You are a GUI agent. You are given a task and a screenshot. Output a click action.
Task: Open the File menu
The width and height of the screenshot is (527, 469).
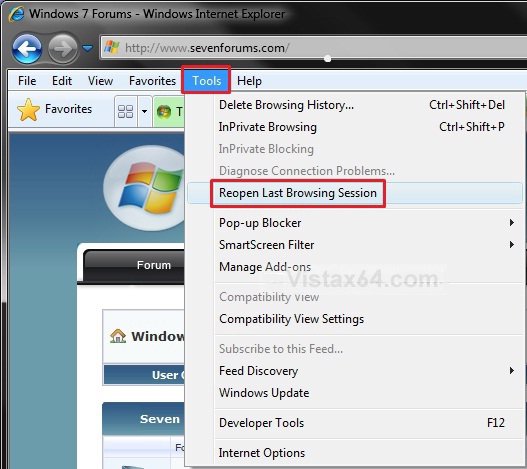pyautogui.click(x=27, y=81)
